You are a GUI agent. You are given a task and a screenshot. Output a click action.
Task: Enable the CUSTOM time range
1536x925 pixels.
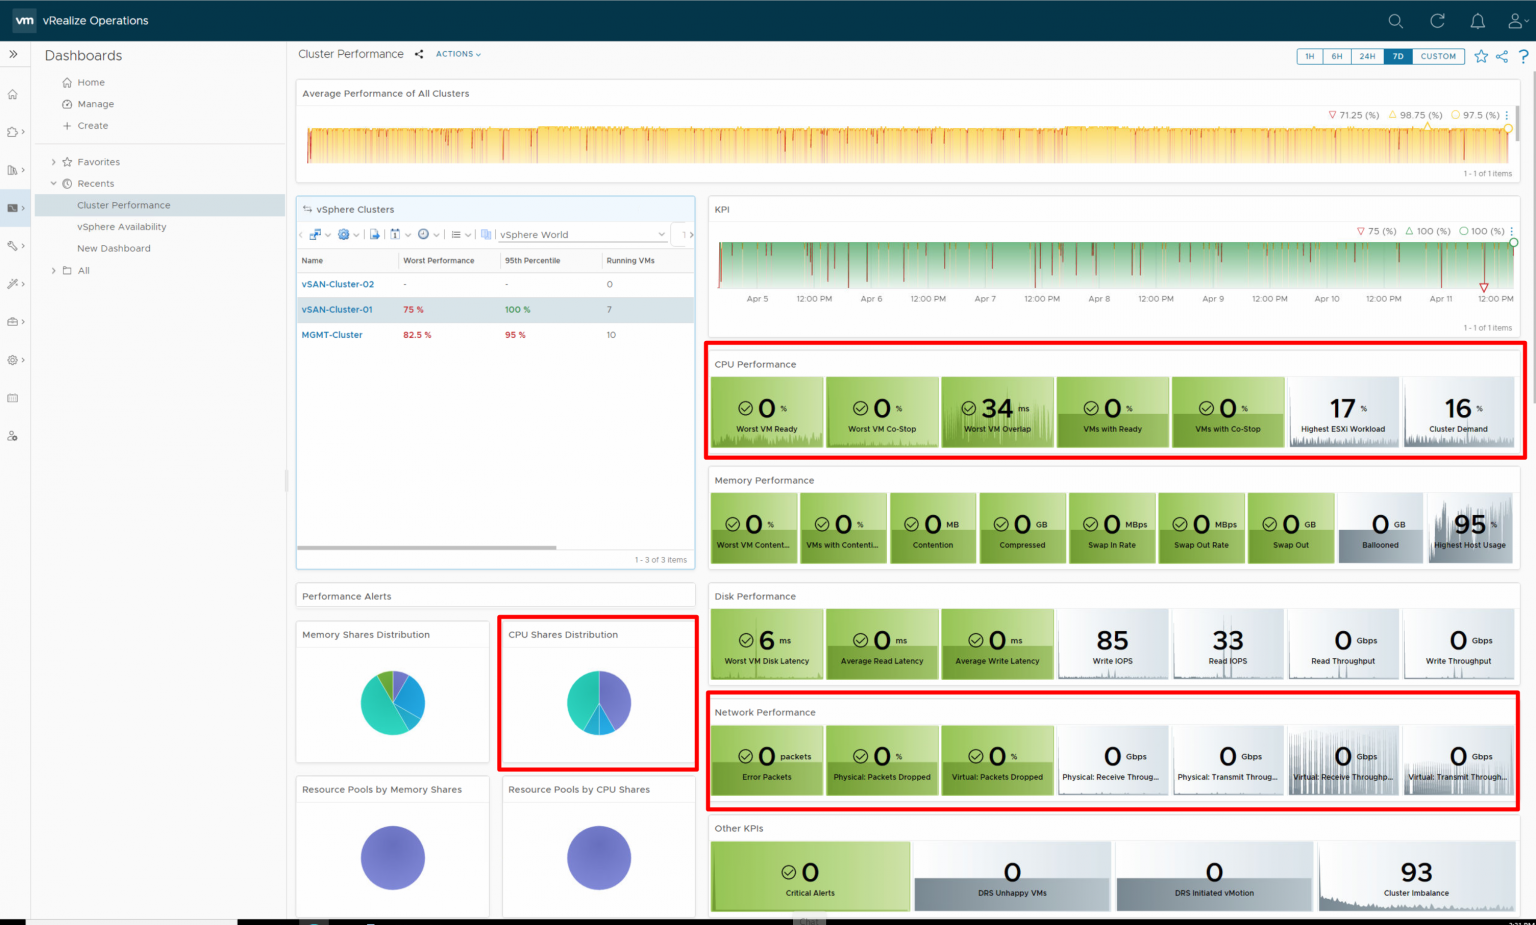coord(1438,56)
